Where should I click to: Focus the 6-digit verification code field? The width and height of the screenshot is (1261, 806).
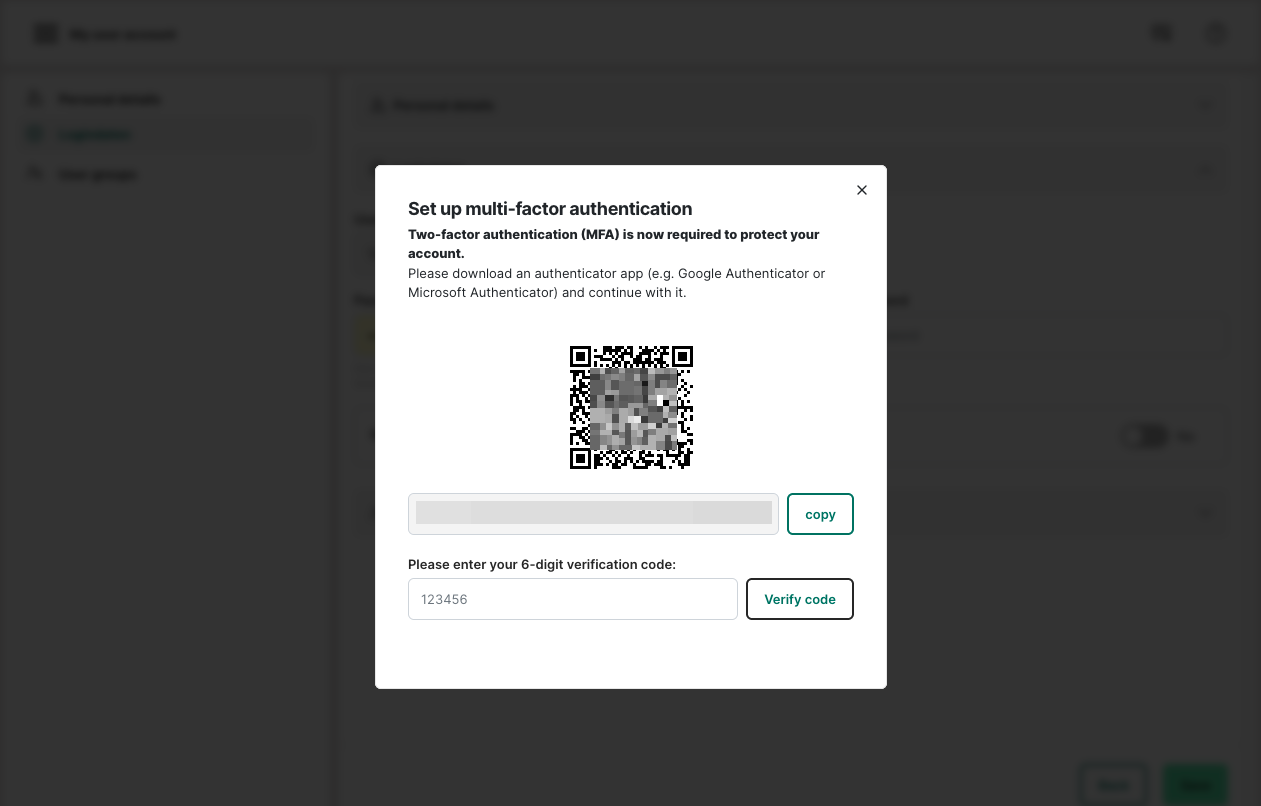pyautogui.click(x=572, y=599)
